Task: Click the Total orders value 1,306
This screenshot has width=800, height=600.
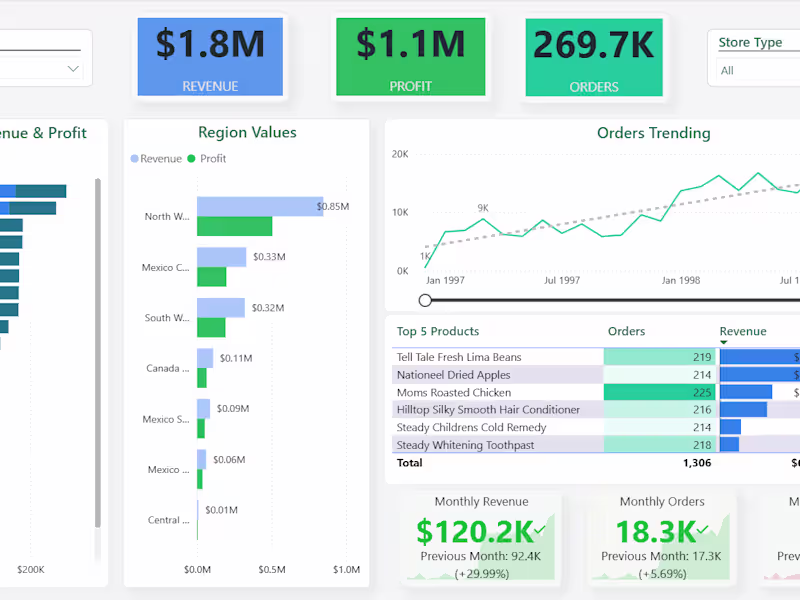Action: coord(697,463)
